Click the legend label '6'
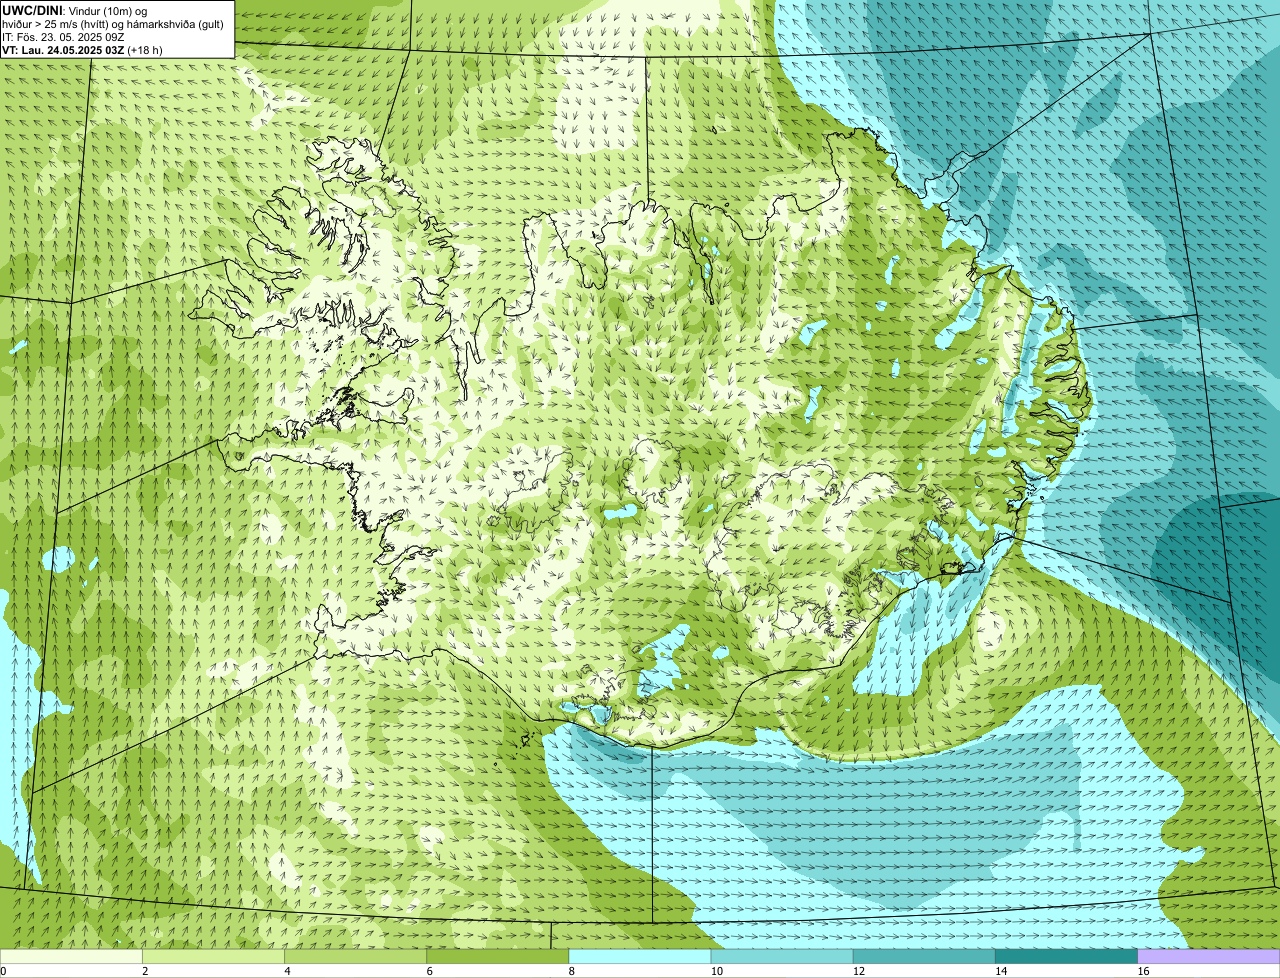Viewport: 1280px width, 978px height. coord(429,971)
